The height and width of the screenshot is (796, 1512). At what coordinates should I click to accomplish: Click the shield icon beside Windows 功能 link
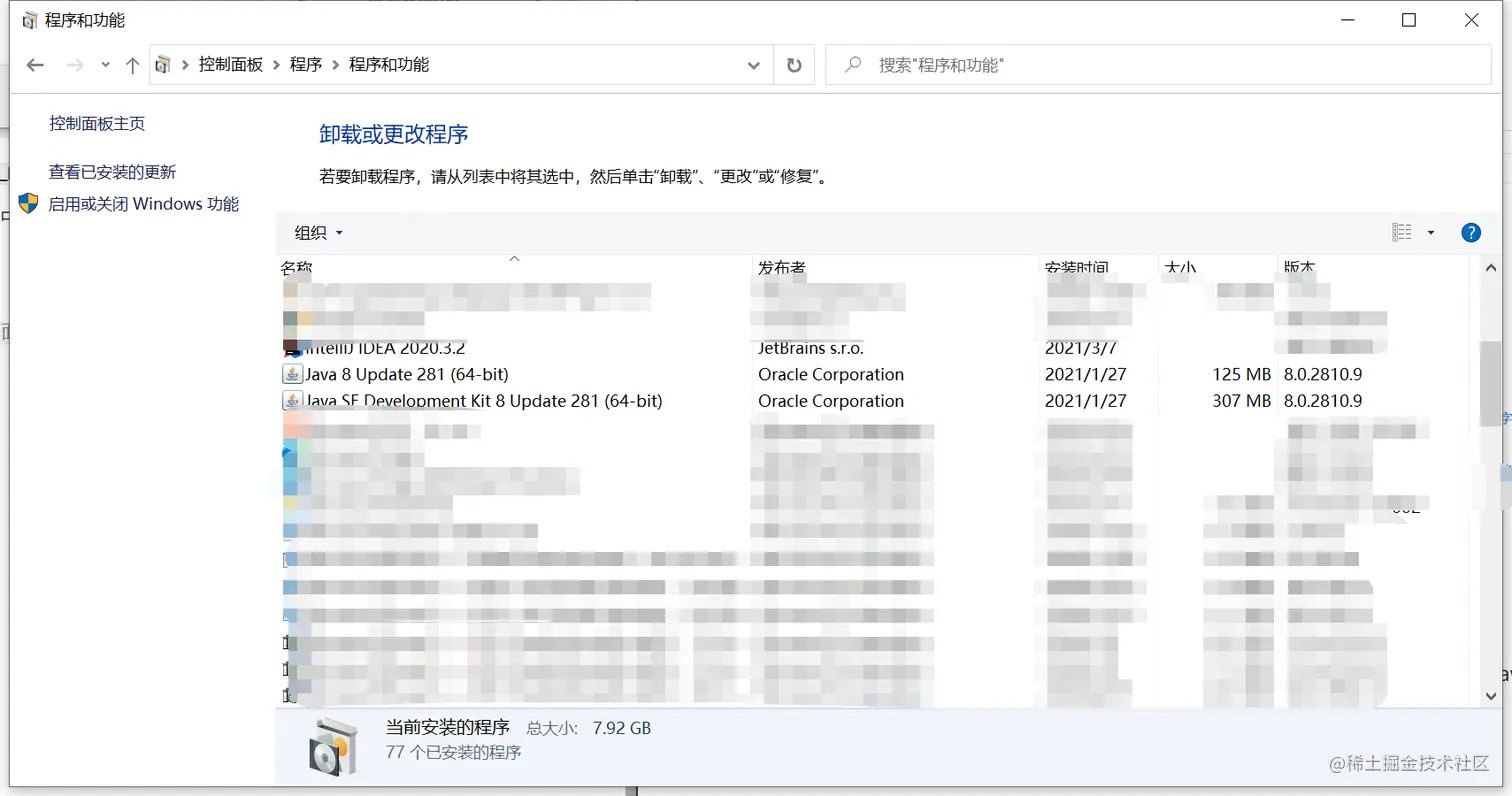point(29,203)
